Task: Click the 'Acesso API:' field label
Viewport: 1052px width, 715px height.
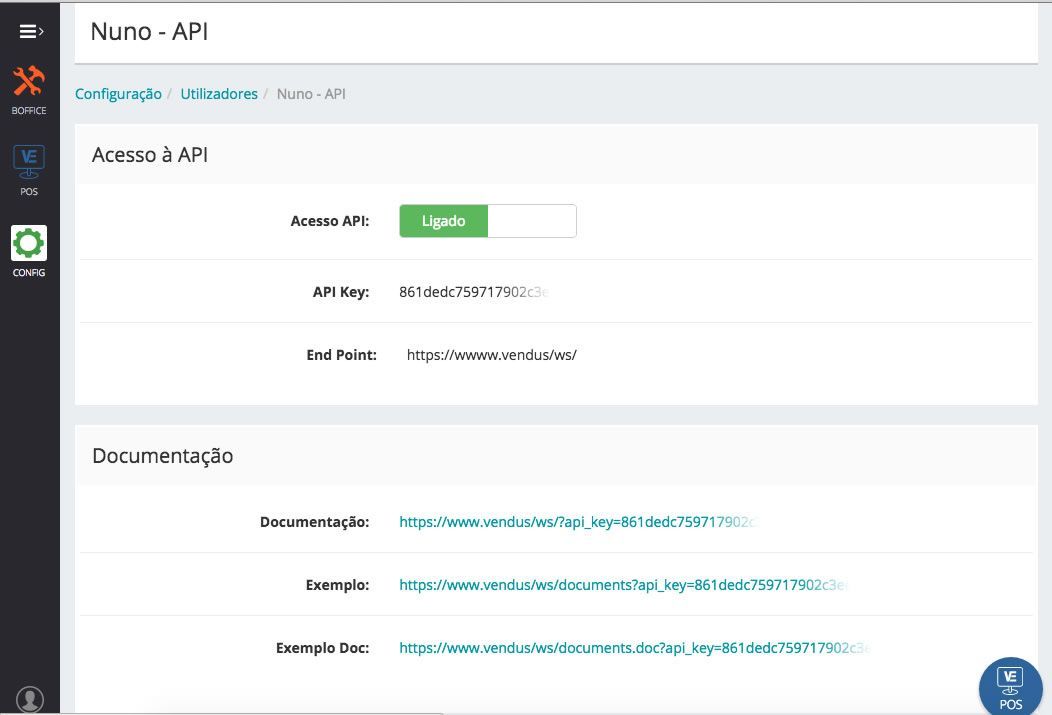Action: coord(330,221)
